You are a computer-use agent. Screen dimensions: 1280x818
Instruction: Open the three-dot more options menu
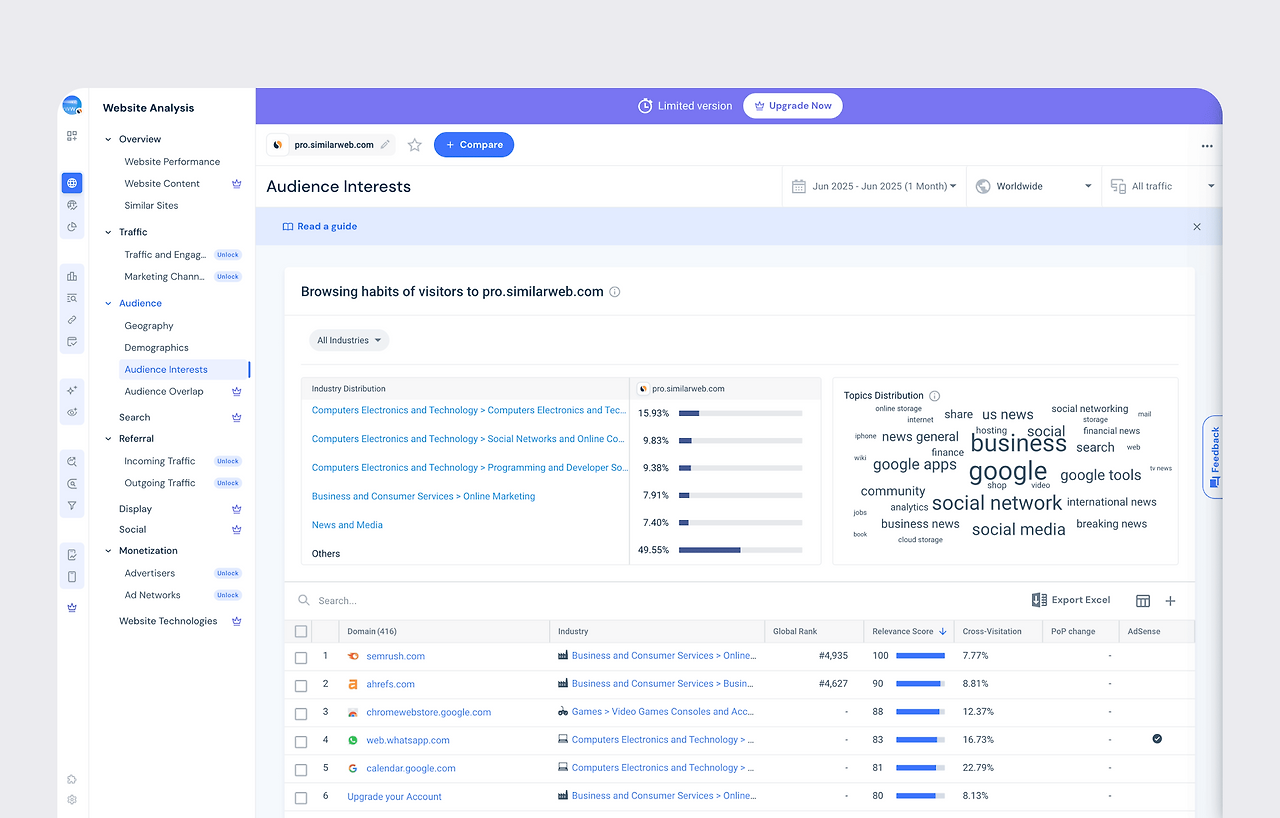tap(1207, 146)
